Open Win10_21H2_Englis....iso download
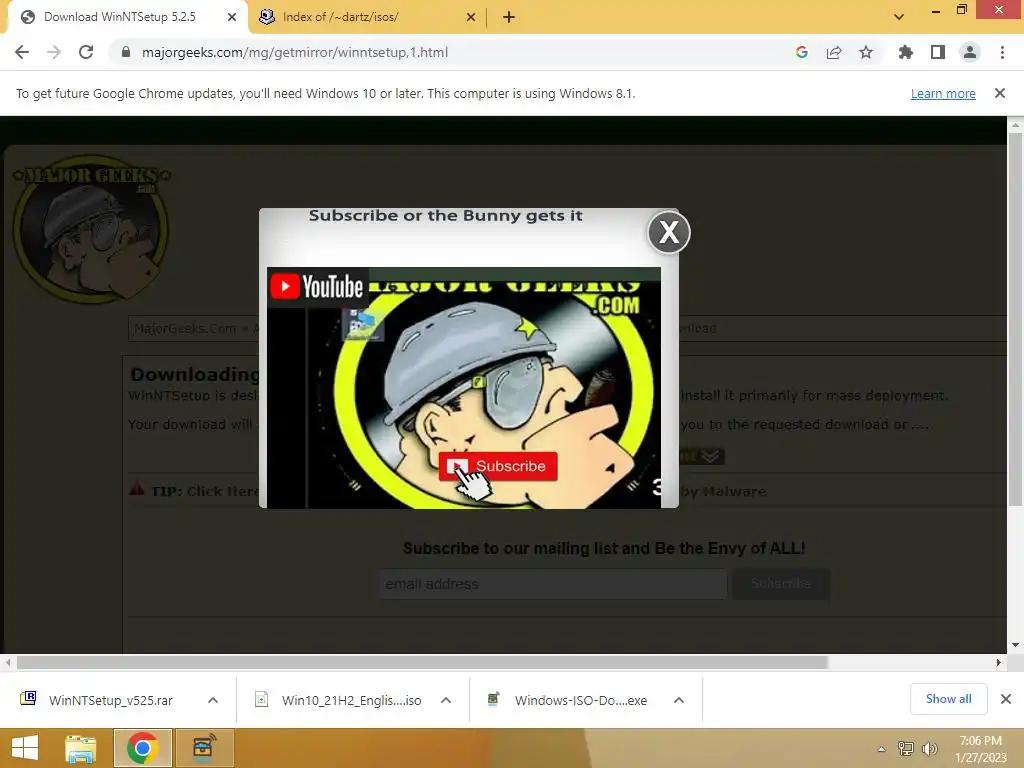Image resolution: width=1024 pixels, height=768 pixels. tap(351, 700)
